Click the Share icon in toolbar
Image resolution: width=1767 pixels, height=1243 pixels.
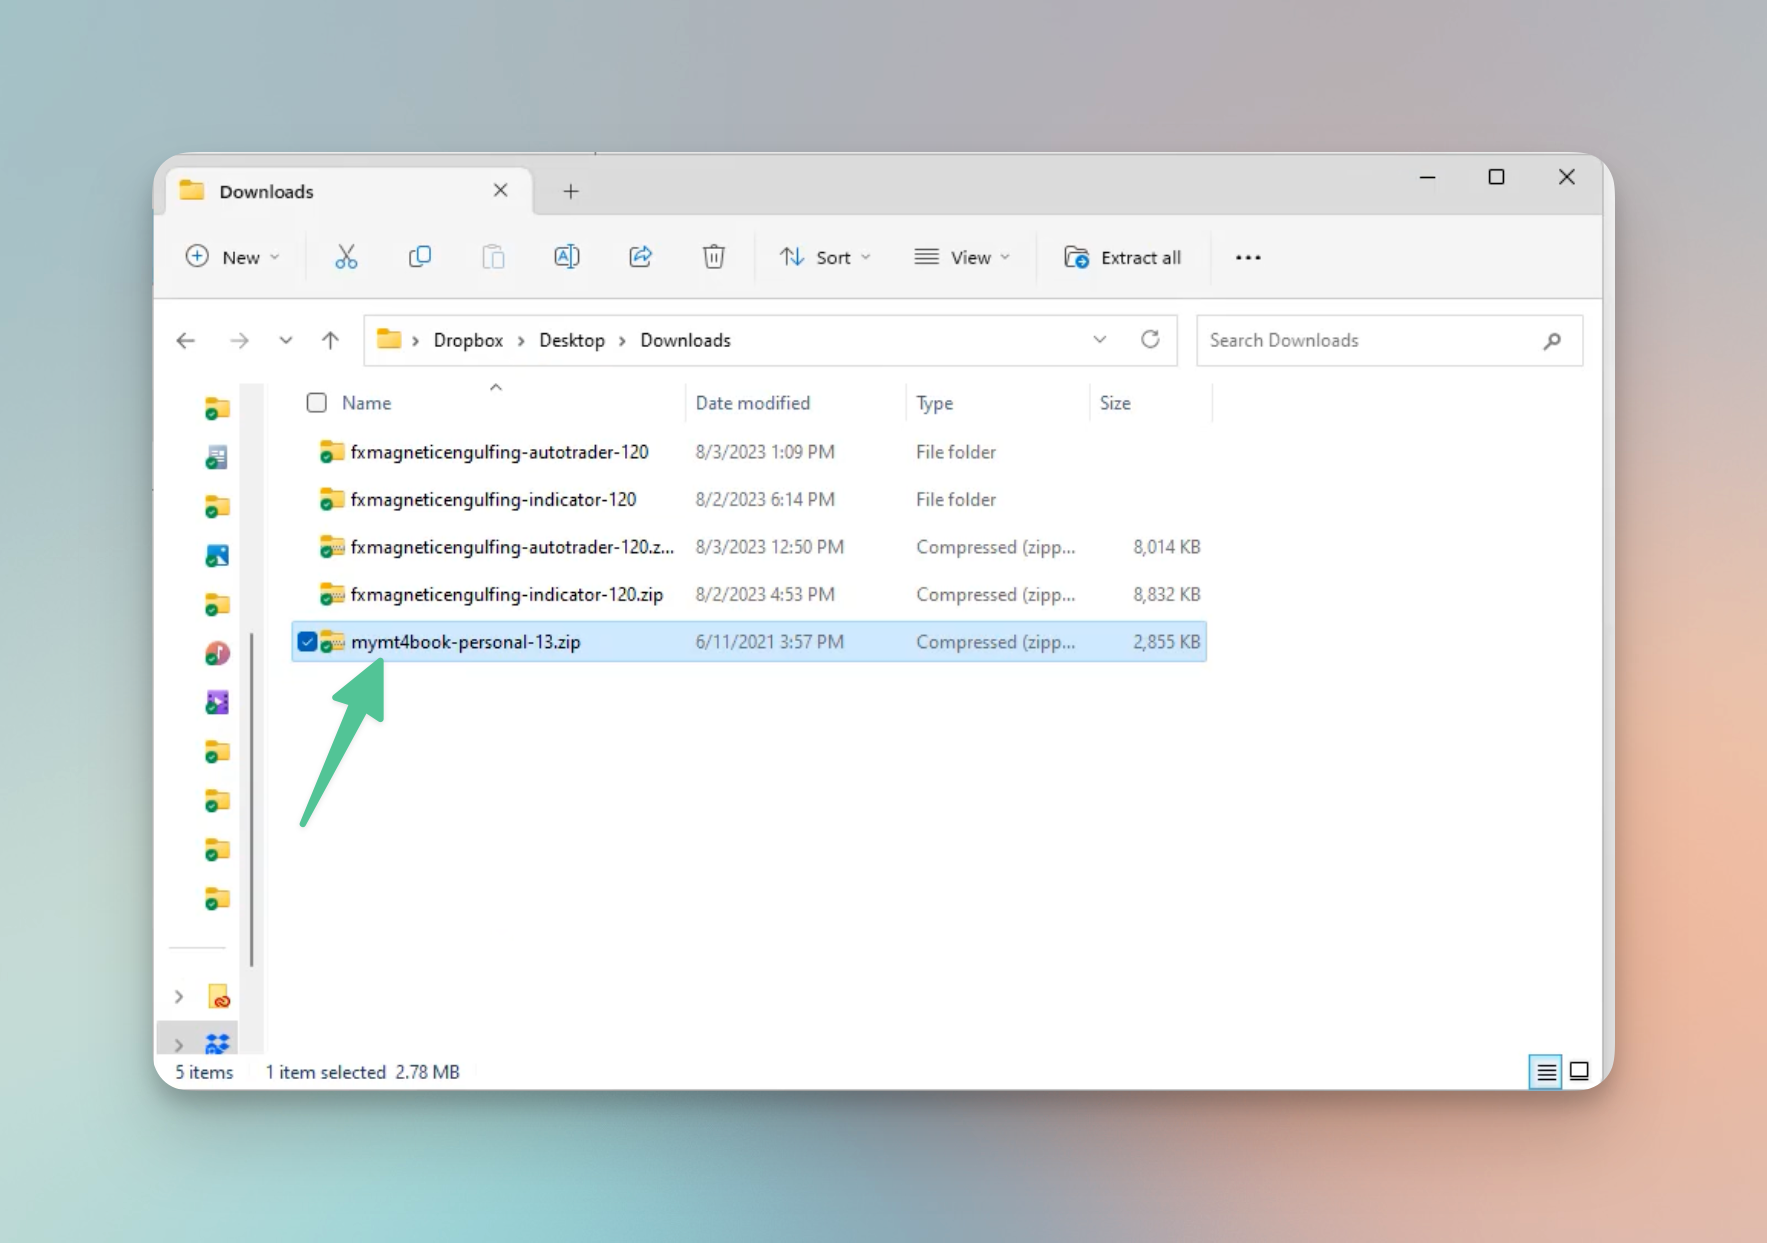click(x=640, y=257)
